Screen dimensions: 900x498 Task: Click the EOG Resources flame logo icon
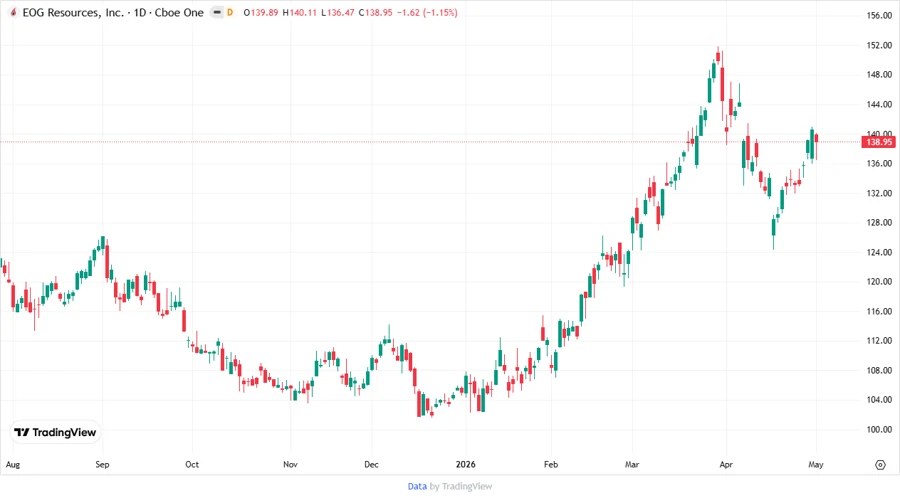pyautogui.click(x=13, y=13)
